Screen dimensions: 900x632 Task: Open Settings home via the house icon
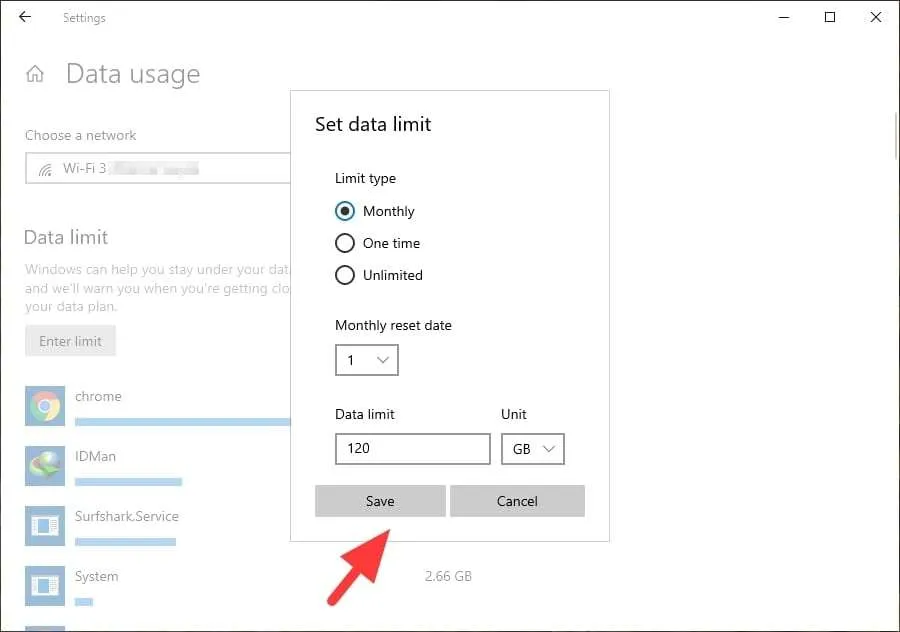[x=35, y=74]
